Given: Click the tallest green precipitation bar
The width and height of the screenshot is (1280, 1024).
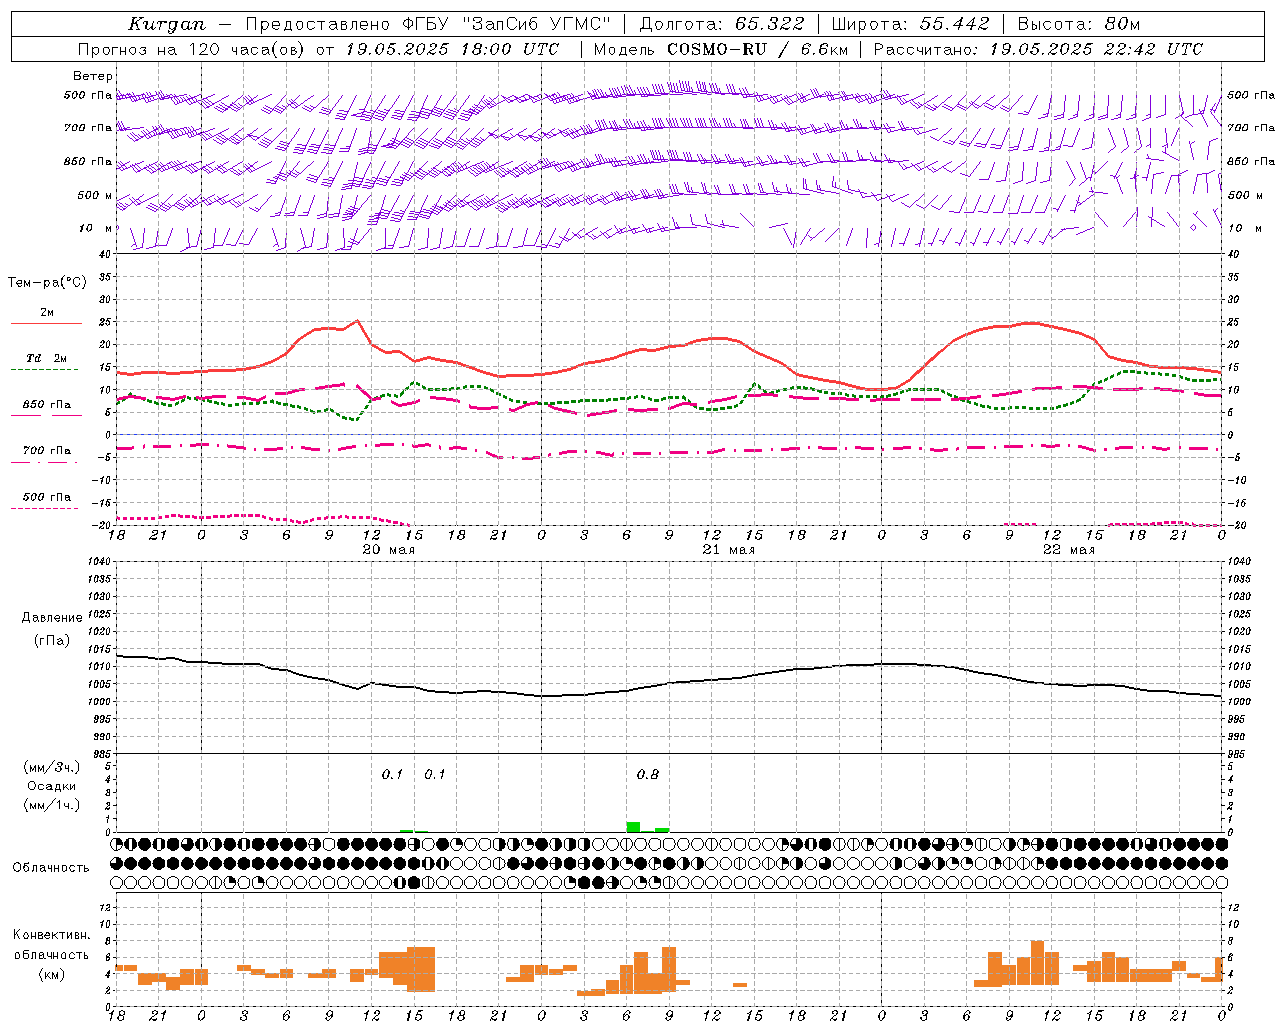Looking at the screenshot, I should point(633,827).
